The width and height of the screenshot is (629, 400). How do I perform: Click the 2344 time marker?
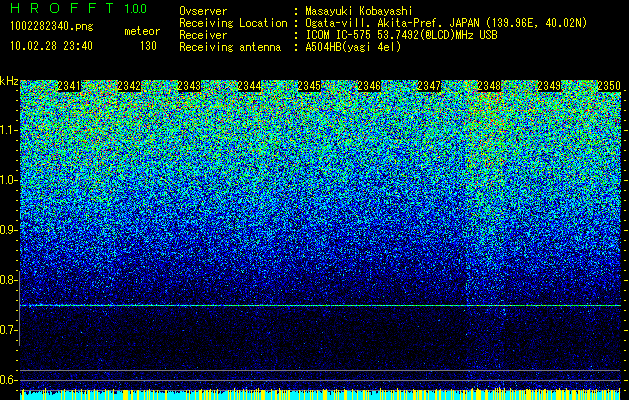pyautogui.click(x=249, y=86)
